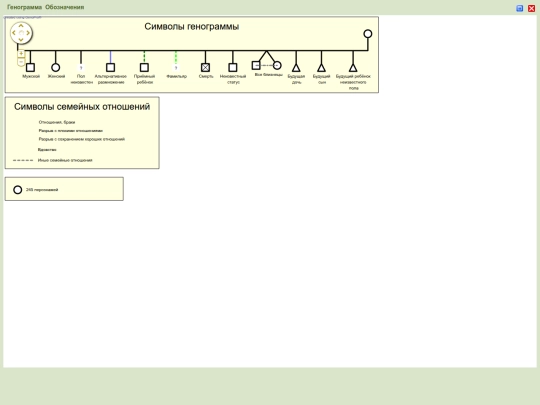The width and height of the screenshot is (540, 405).
Task: Switch to the Обозначения tab
Action: coord(64,7)
